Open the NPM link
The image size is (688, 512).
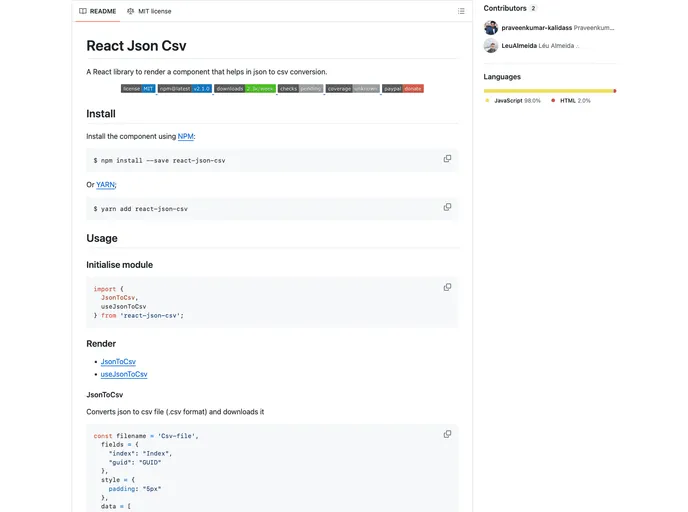point(185,136)
